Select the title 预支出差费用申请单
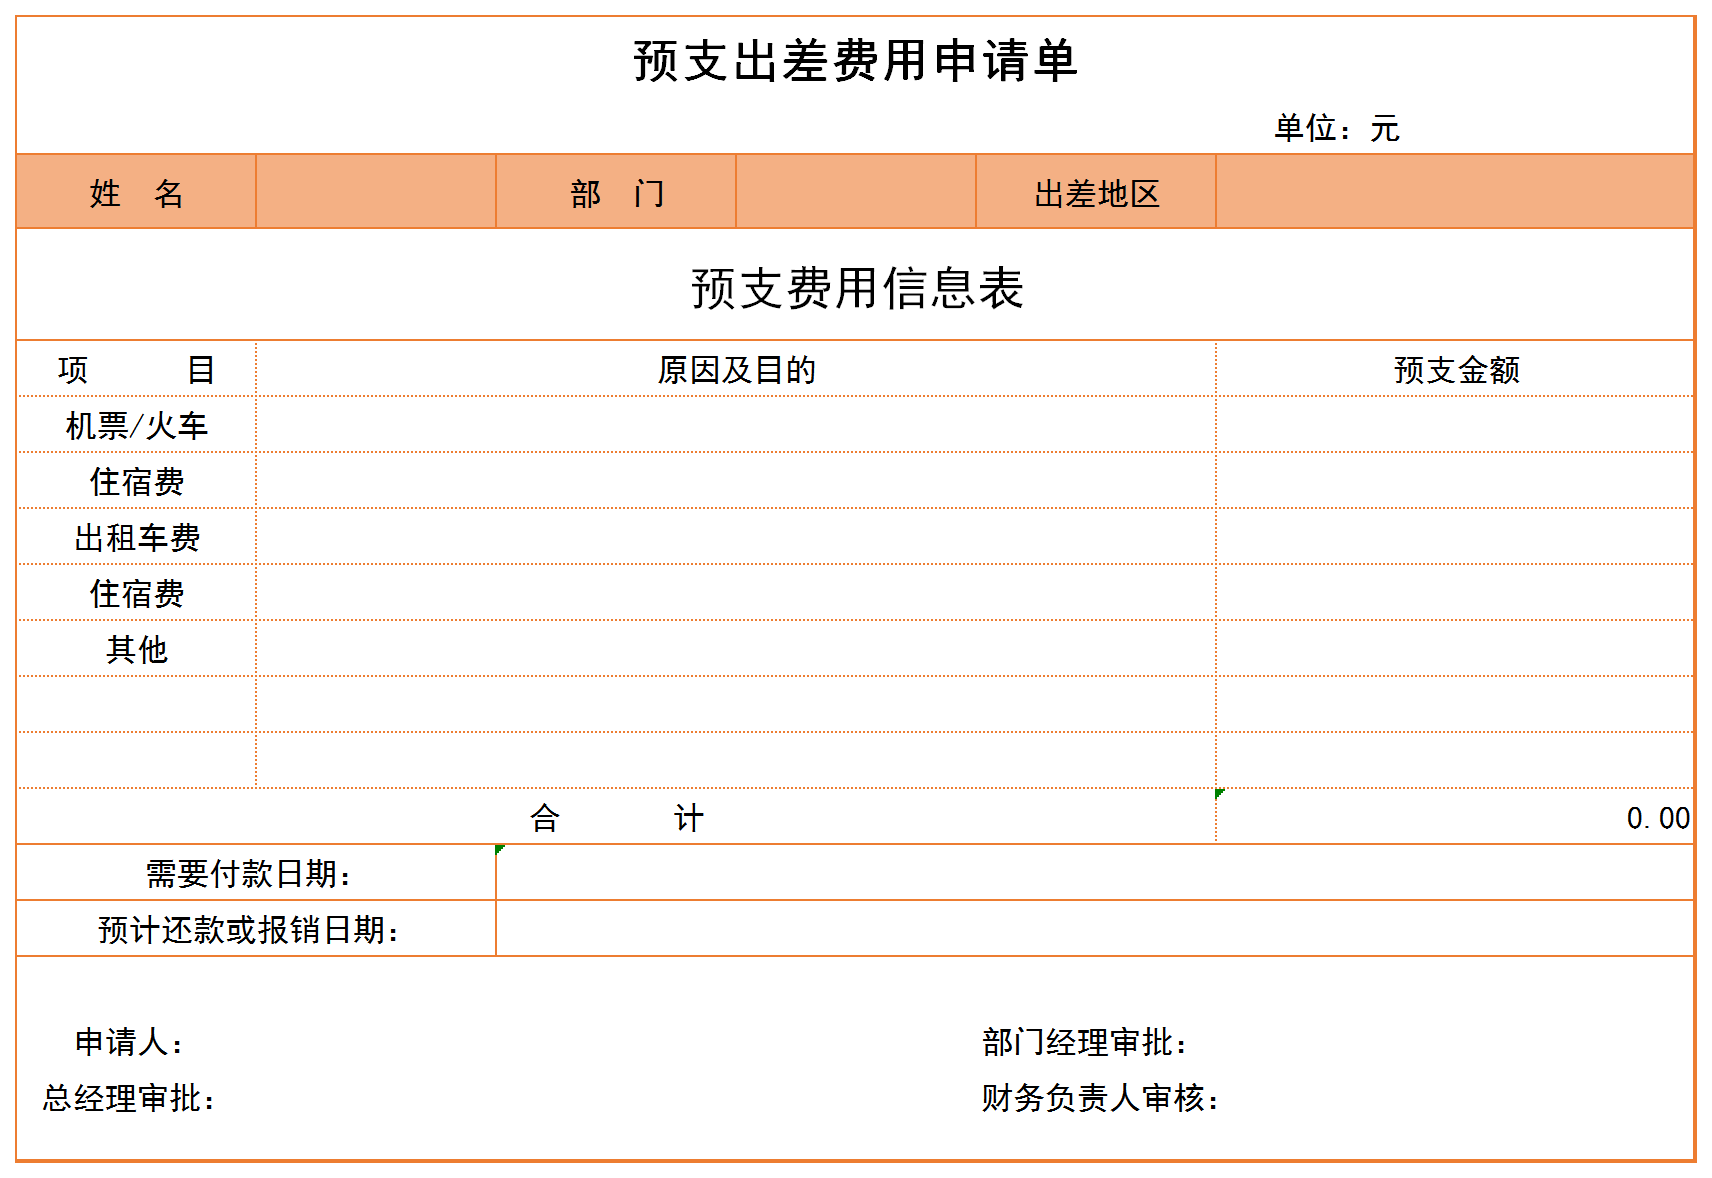 (855, 60)
